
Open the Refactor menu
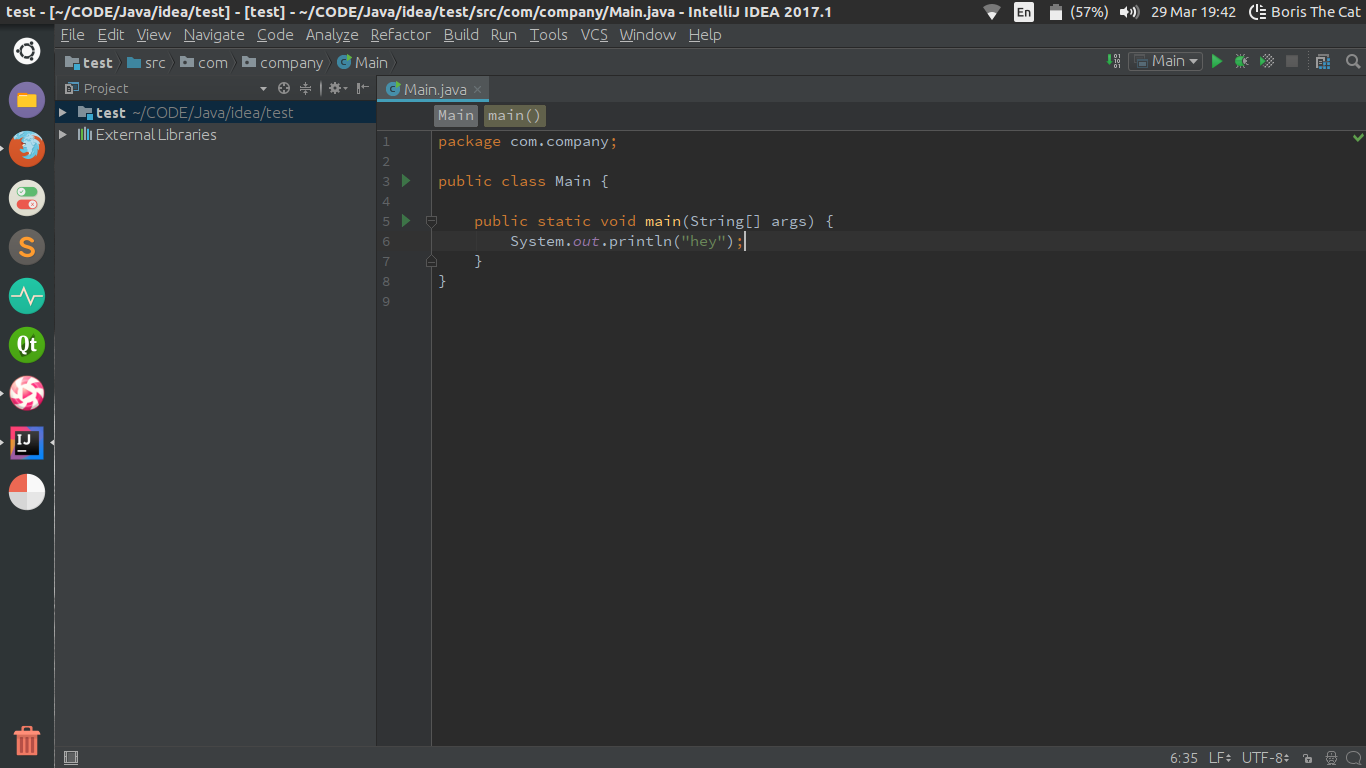[x=400, y=35]
